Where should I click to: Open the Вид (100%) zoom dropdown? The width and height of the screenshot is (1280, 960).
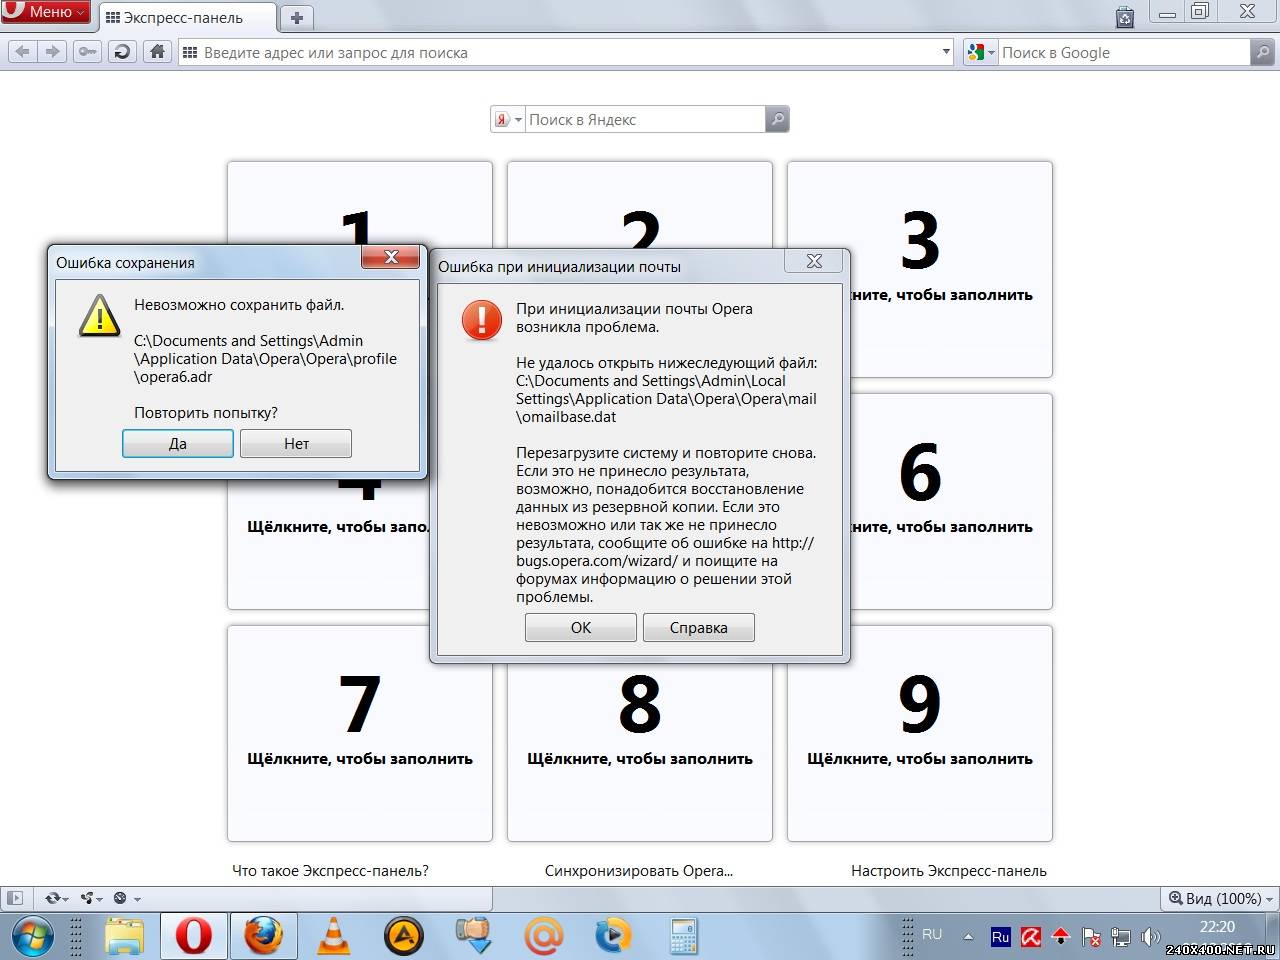1220,898
